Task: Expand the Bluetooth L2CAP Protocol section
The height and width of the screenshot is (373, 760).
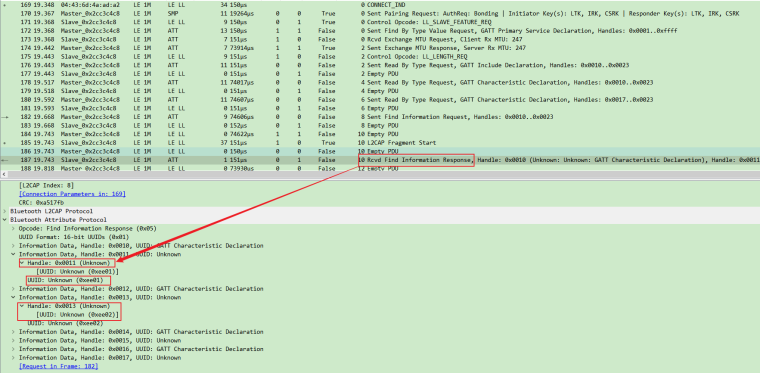Action: click(4, 211)
